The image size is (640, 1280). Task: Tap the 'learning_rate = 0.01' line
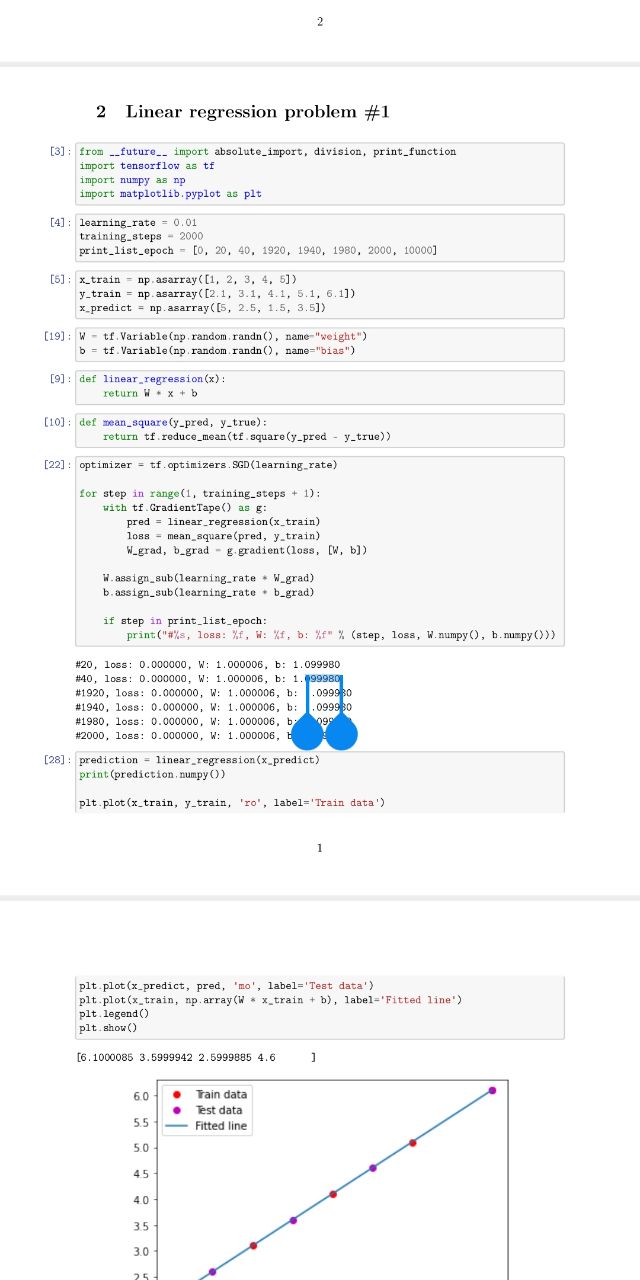coord(138,222)
